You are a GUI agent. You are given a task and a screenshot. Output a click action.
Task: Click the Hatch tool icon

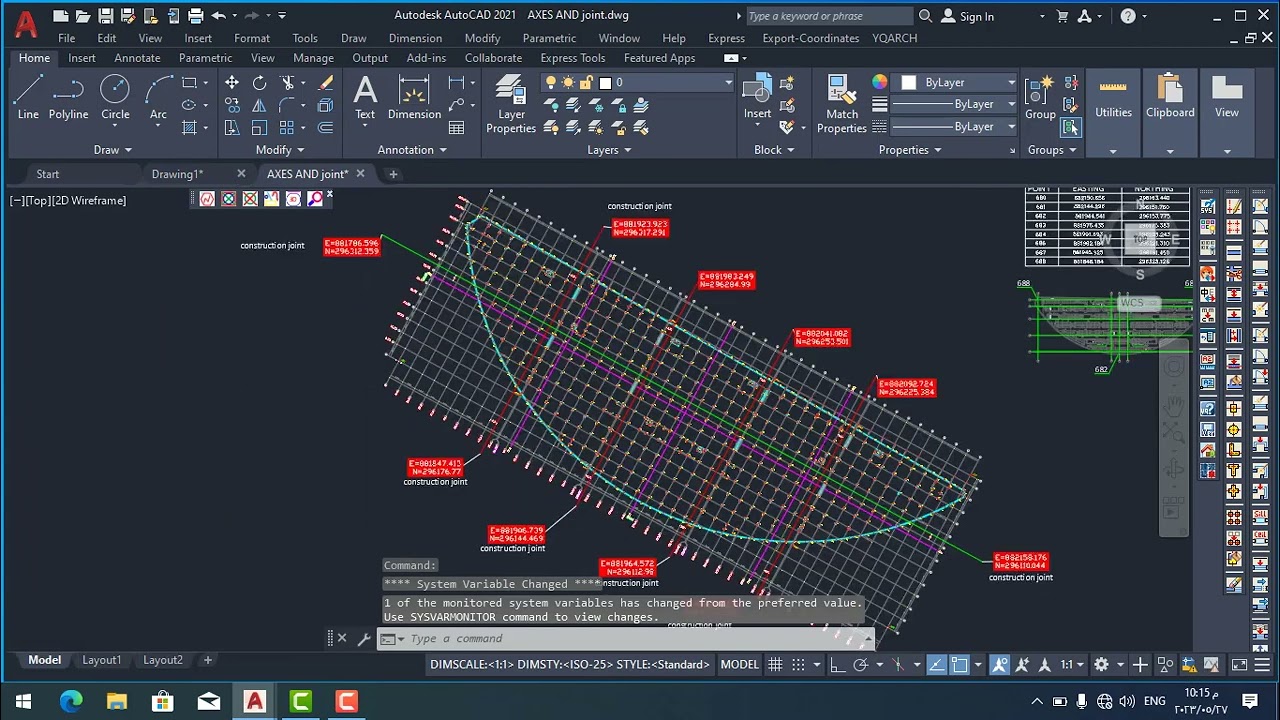[x=189, y=128]
